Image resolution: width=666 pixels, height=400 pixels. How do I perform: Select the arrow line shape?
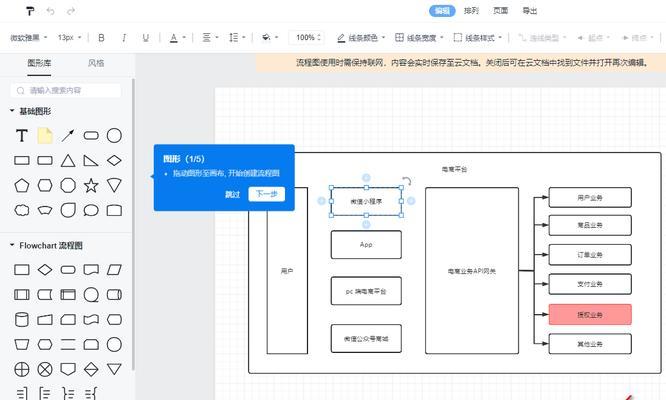68,136
